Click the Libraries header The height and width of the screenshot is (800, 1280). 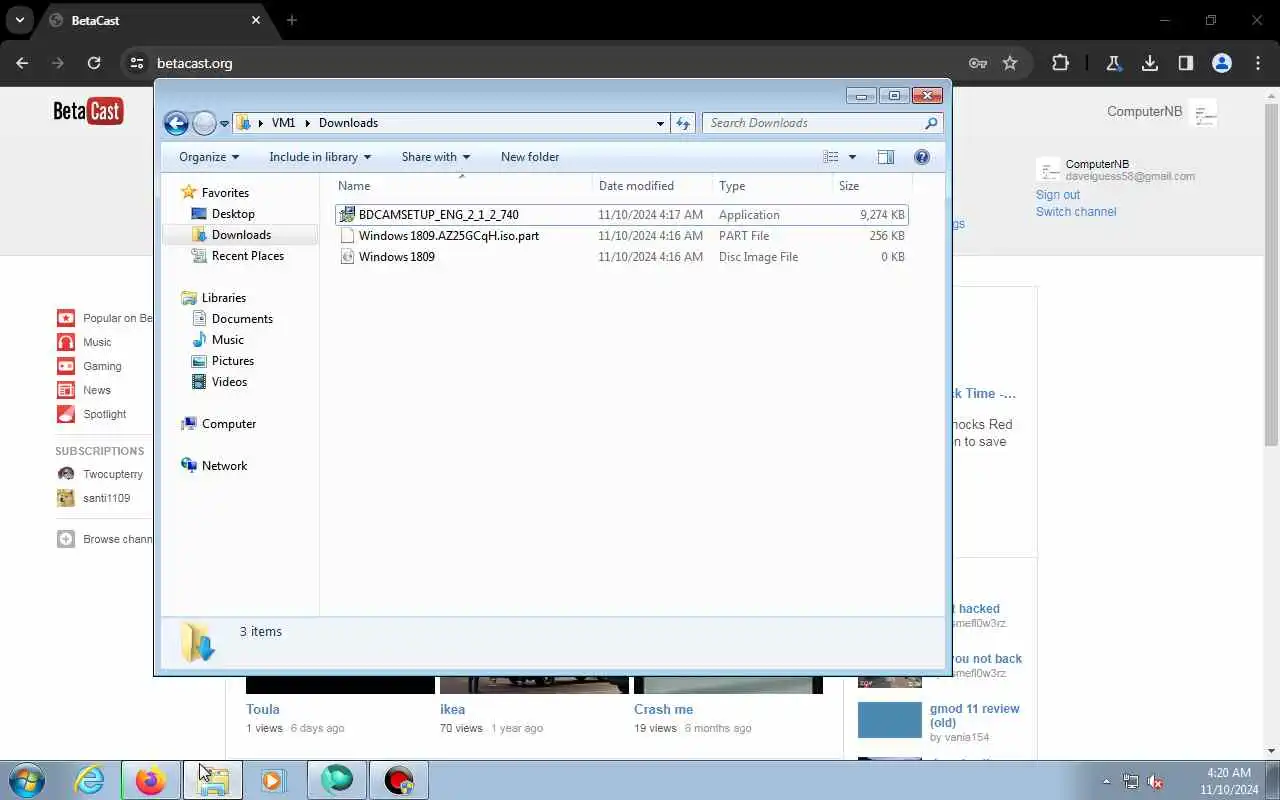coord(223,298)
